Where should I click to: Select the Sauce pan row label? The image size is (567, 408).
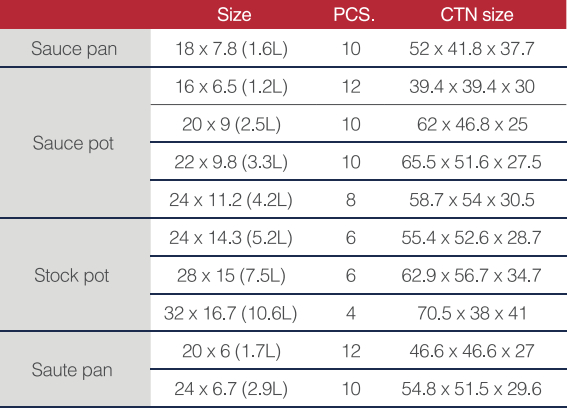click(x=75, y=48)
